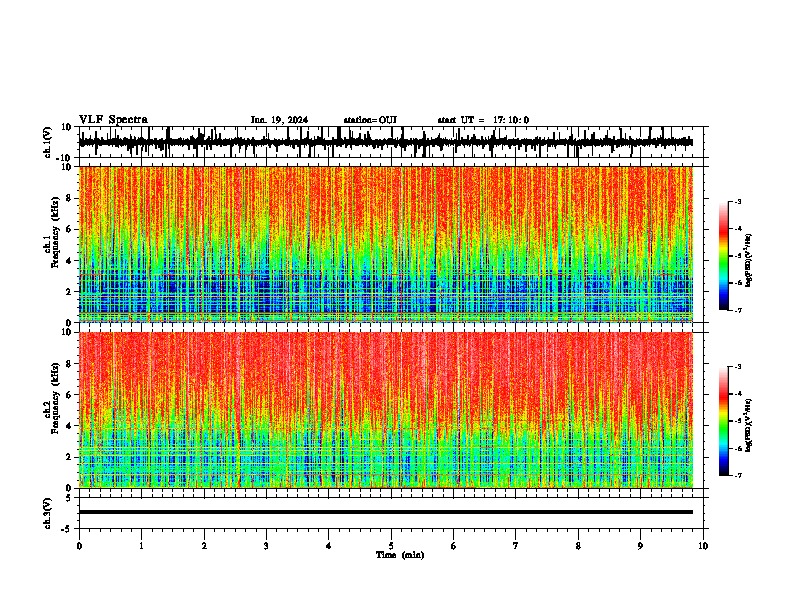Image resolution: width=792 pixels, height=612 pixels.
Task: Click the time axis tick label 10
Action: (703, 546)
